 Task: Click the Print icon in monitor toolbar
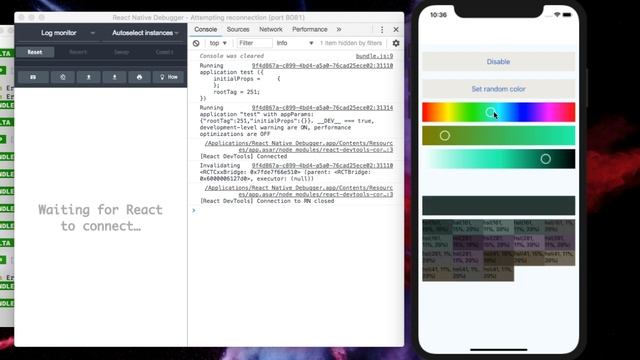pyautogui.click(x=140, y=77)
